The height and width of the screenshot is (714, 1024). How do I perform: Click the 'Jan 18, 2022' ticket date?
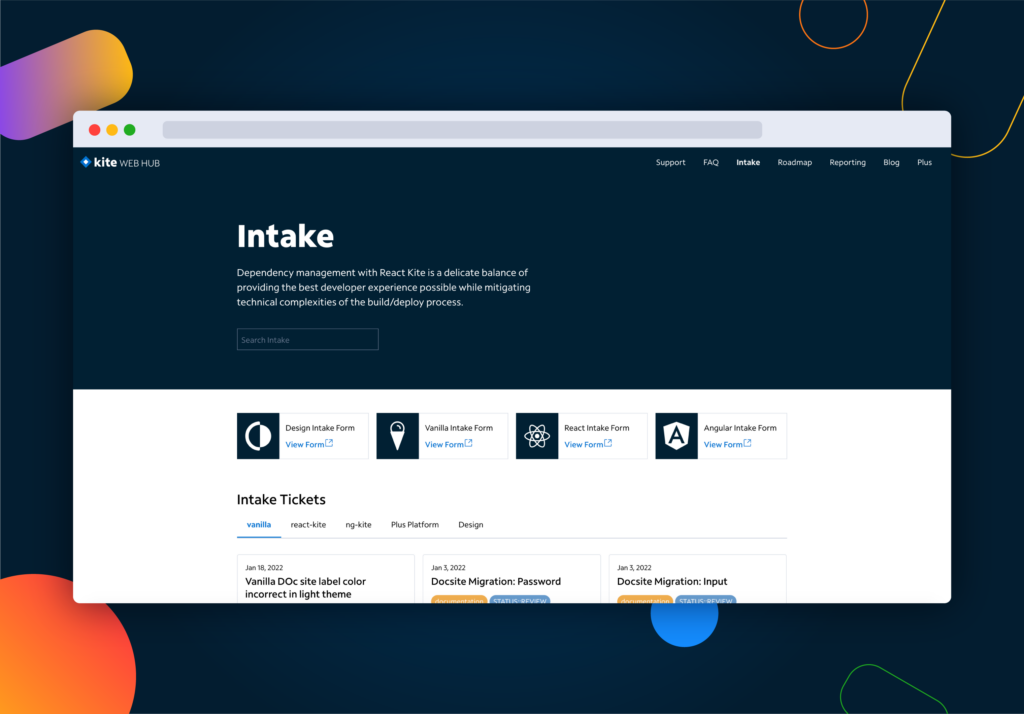tap(264, 568)
